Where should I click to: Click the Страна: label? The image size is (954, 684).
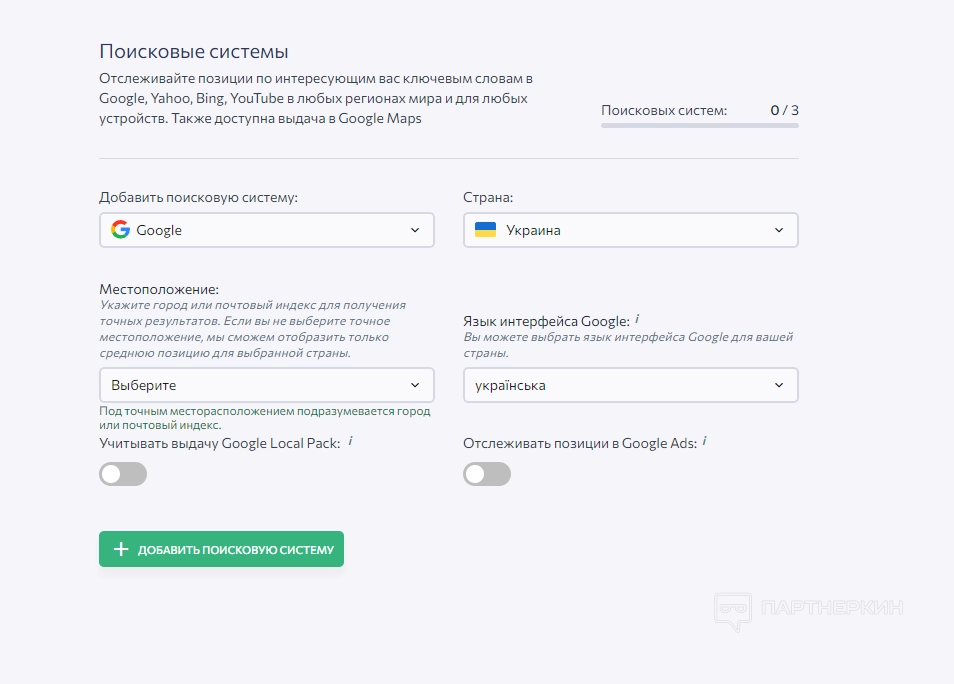point(488,197)
